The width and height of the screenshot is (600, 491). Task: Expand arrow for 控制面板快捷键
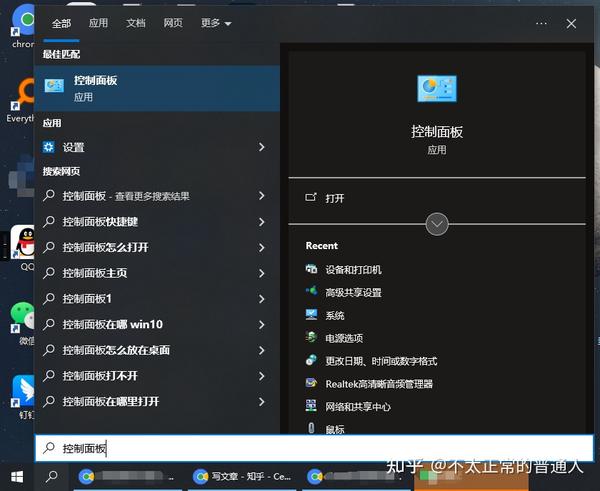[261, 222]
